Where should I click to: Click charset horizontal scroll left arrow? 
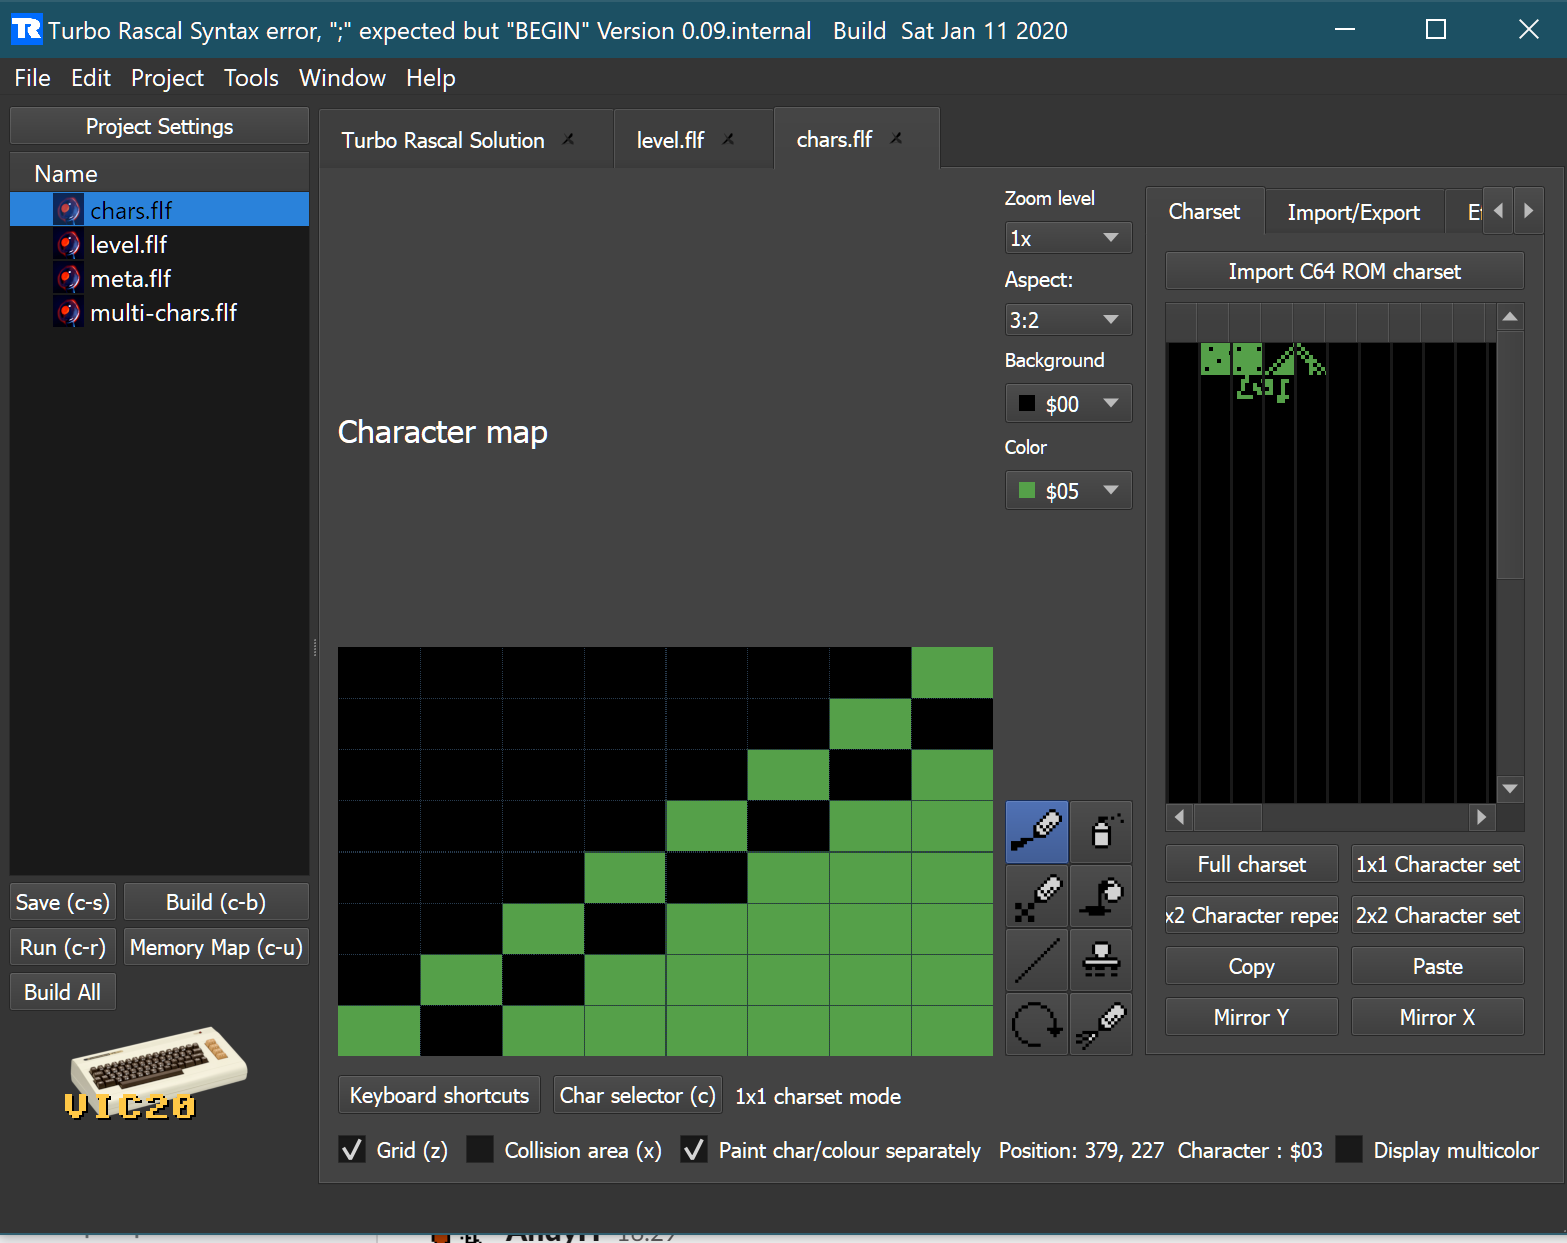(1180, 817)
